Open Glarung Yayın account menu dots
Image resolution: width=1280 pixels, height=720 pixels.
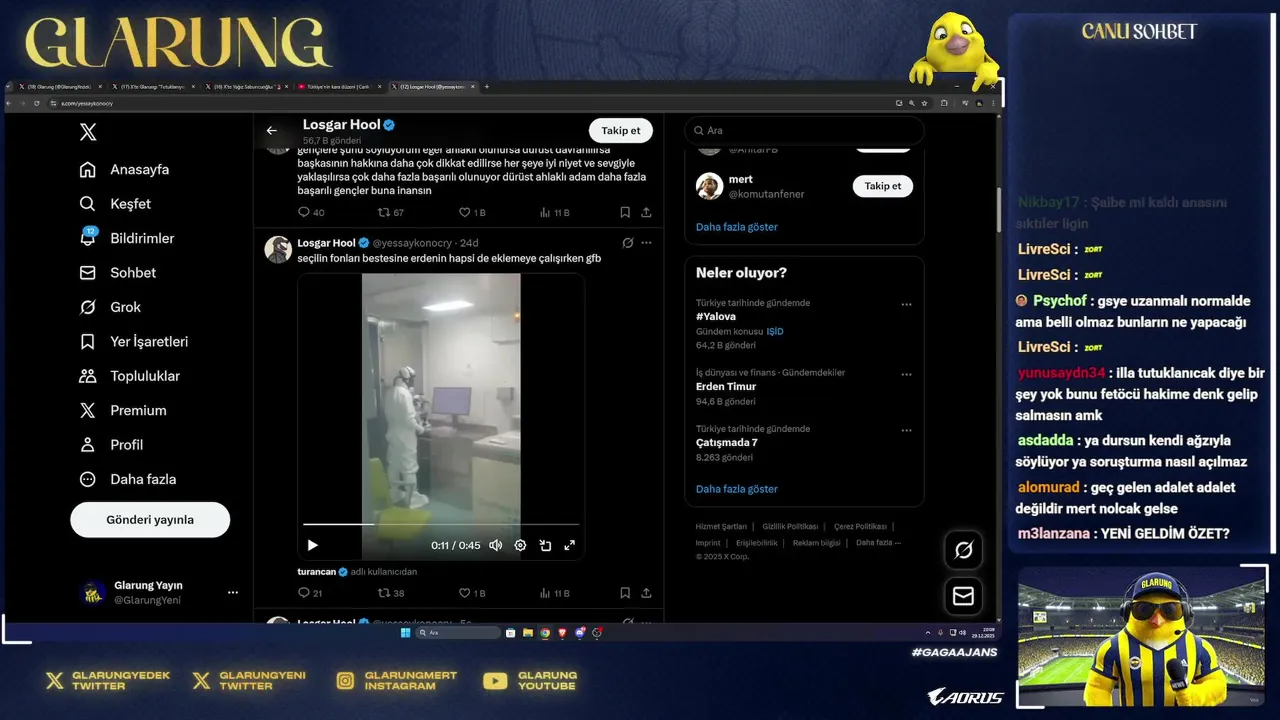233,592
